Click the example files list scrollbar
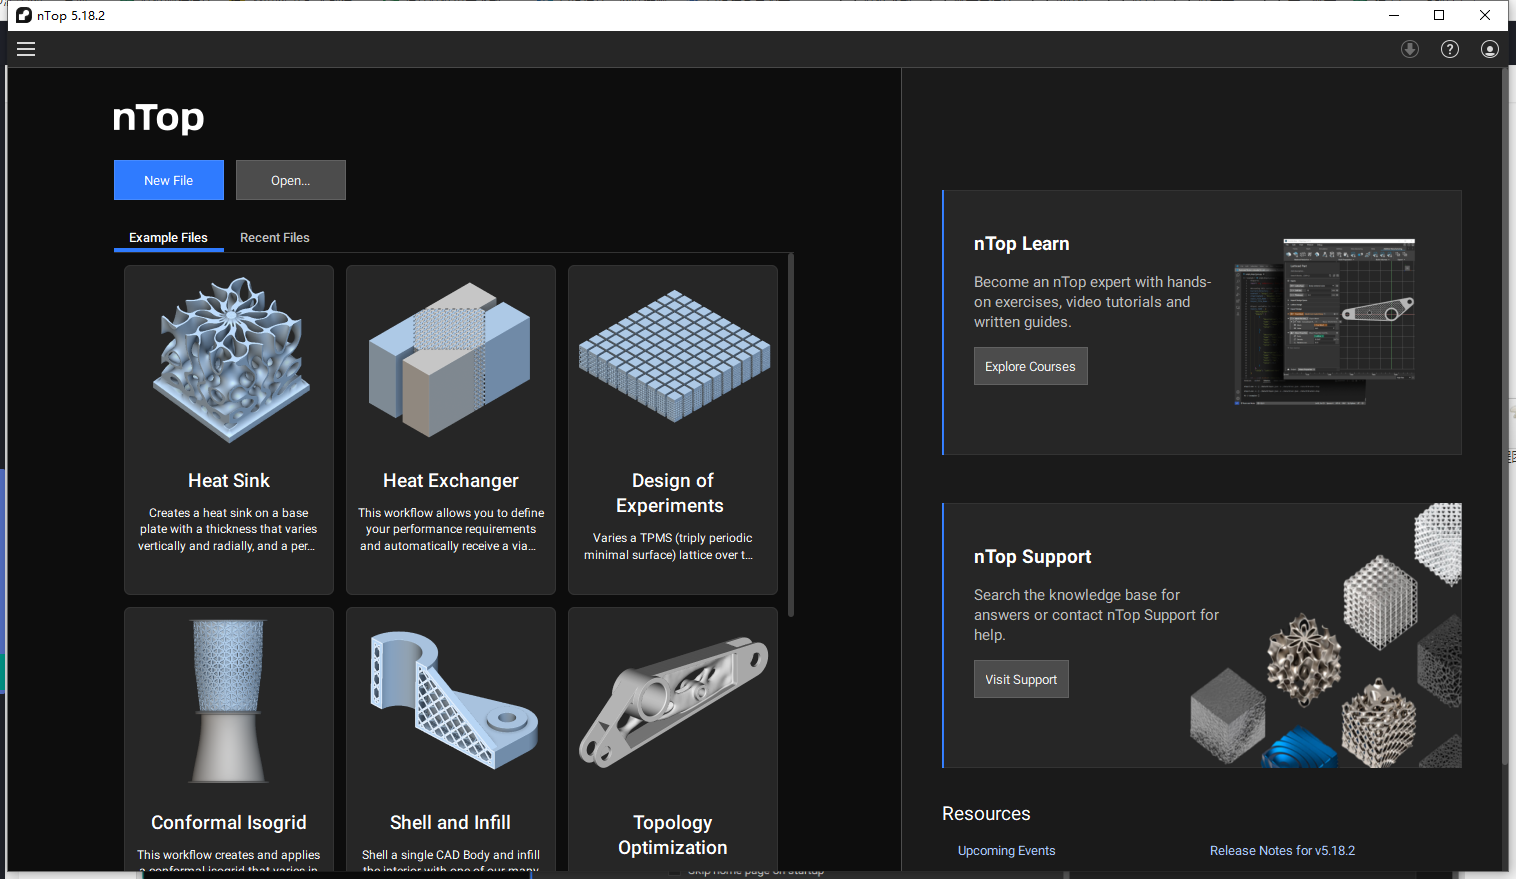This screenshot has height=879, width=1516. tap(791, 435)
